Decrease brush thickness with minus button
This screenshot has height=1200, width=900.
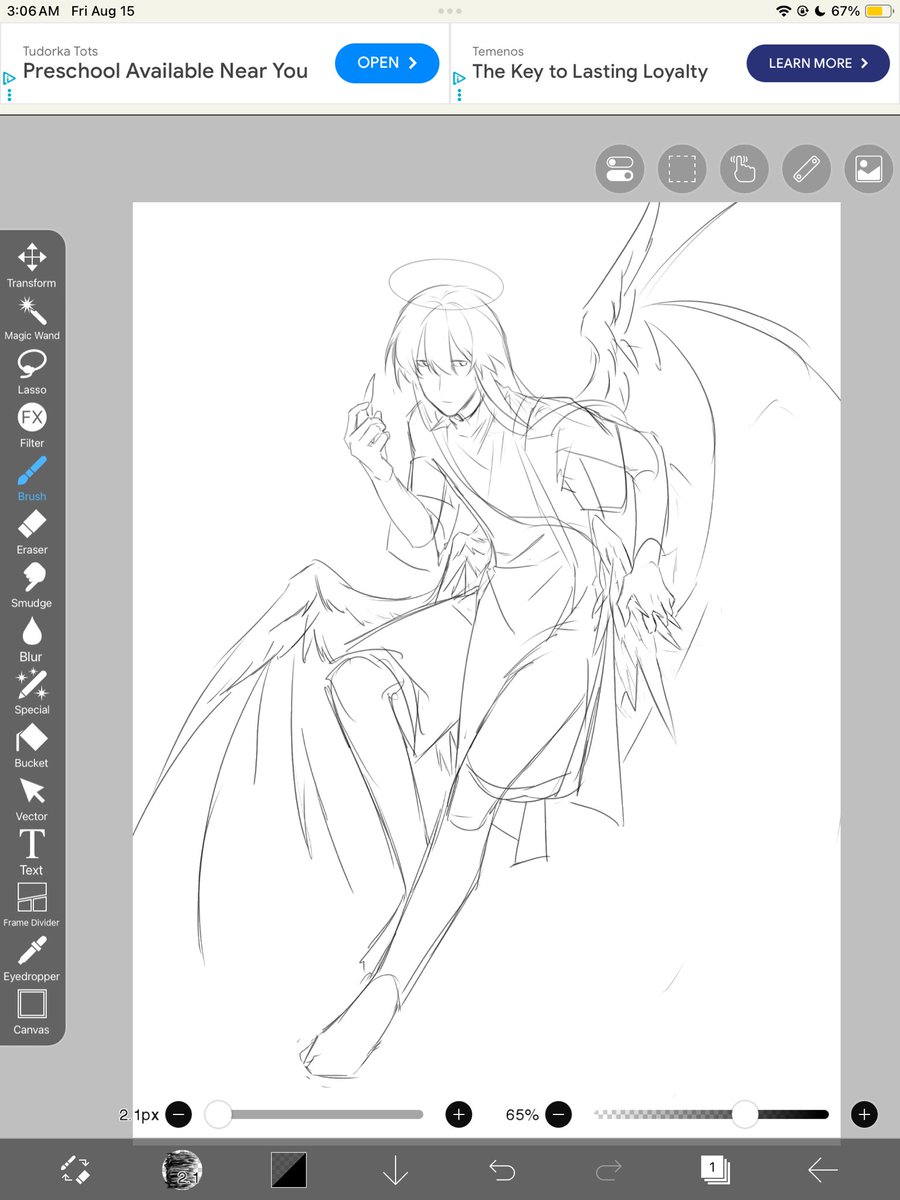pos(179,1114)
